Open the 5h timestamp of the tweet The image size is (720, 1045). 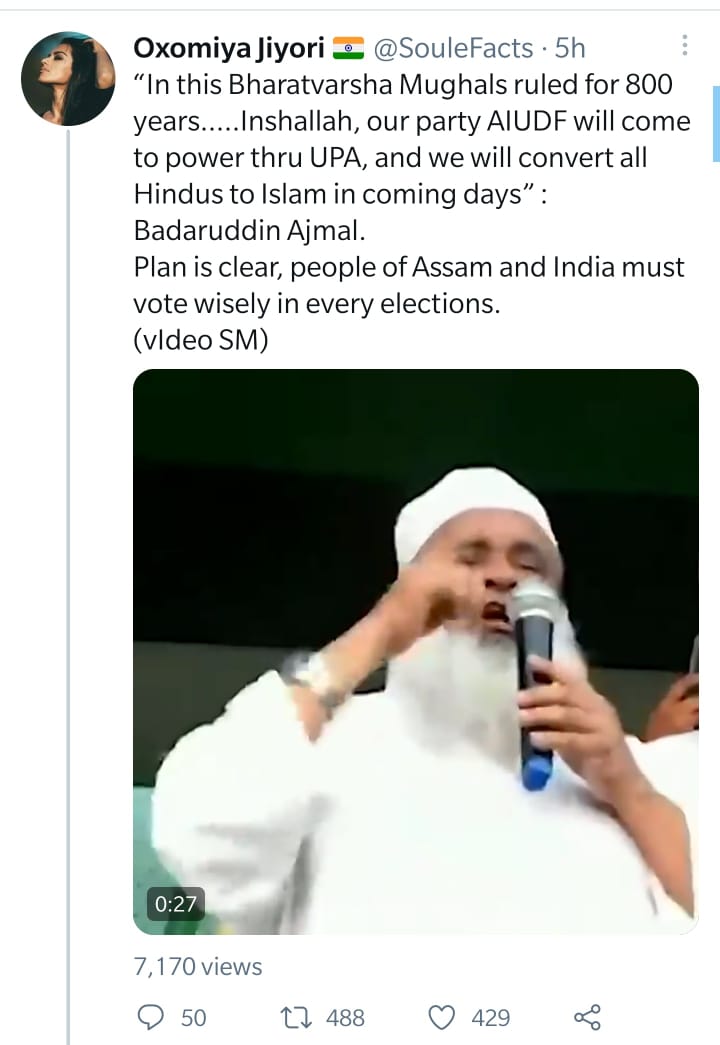click(570, 48)
